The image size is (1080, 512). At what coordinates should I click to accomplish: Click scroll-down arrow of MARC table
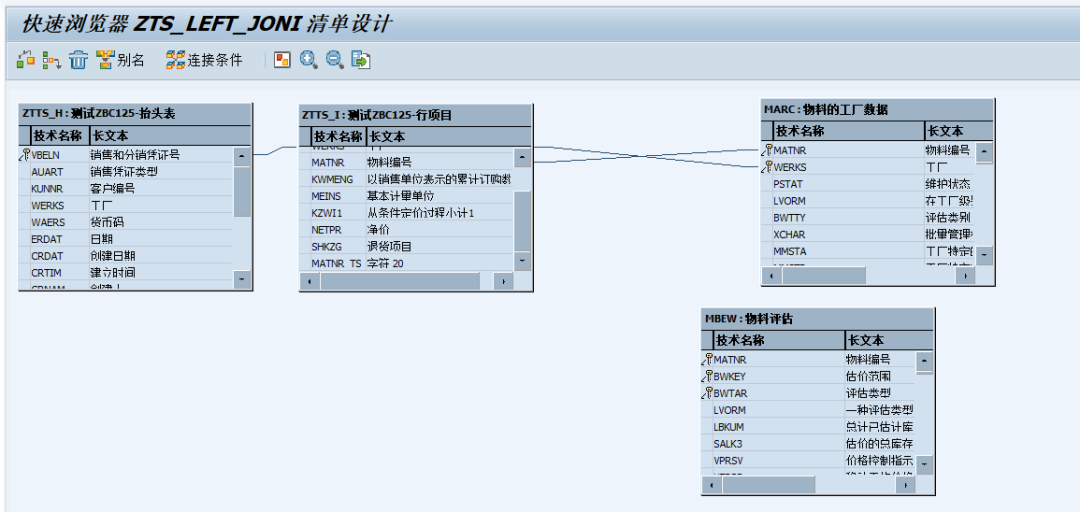pyautogui.click(x=984, y=254)
